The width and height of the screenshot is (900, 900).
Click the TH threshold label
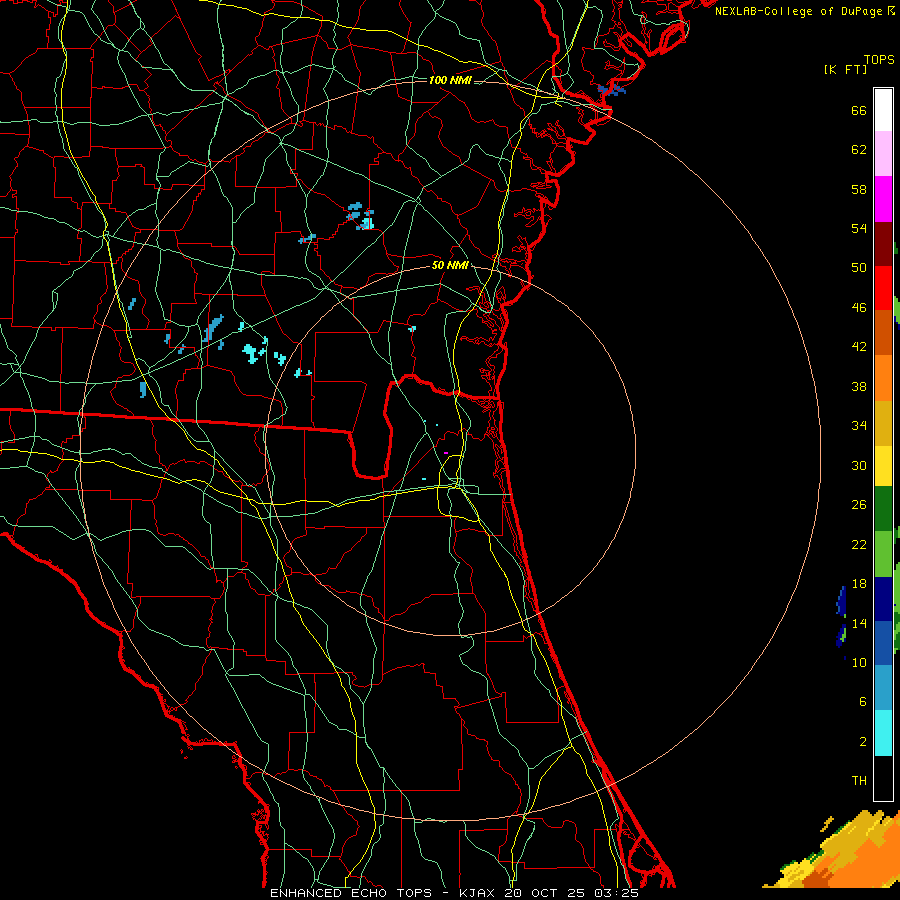click(x=859, y=781)
